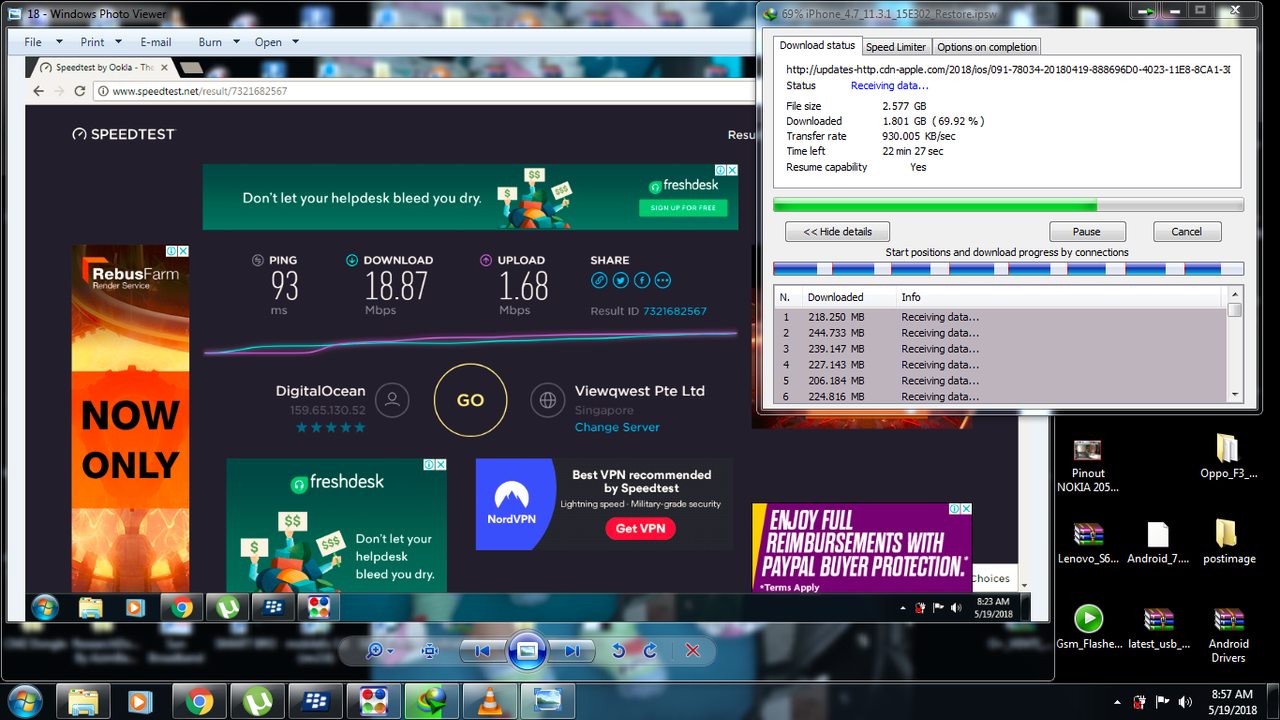Click the Actual size button in Photo Viewer
1280x720 pixels.
[x=430, y=651]
